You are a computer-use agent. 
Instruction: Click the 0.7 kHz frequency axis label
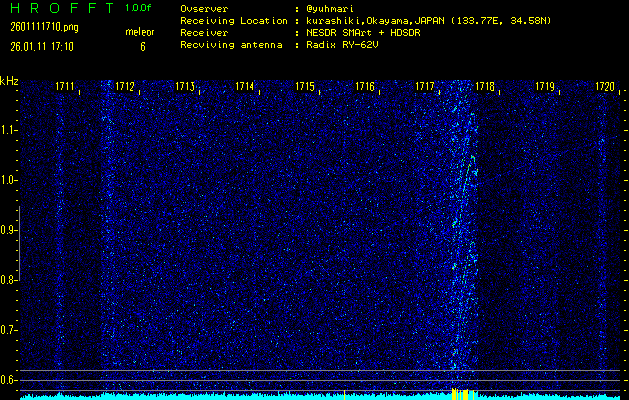pyautogui.click(x=9, y=329)
